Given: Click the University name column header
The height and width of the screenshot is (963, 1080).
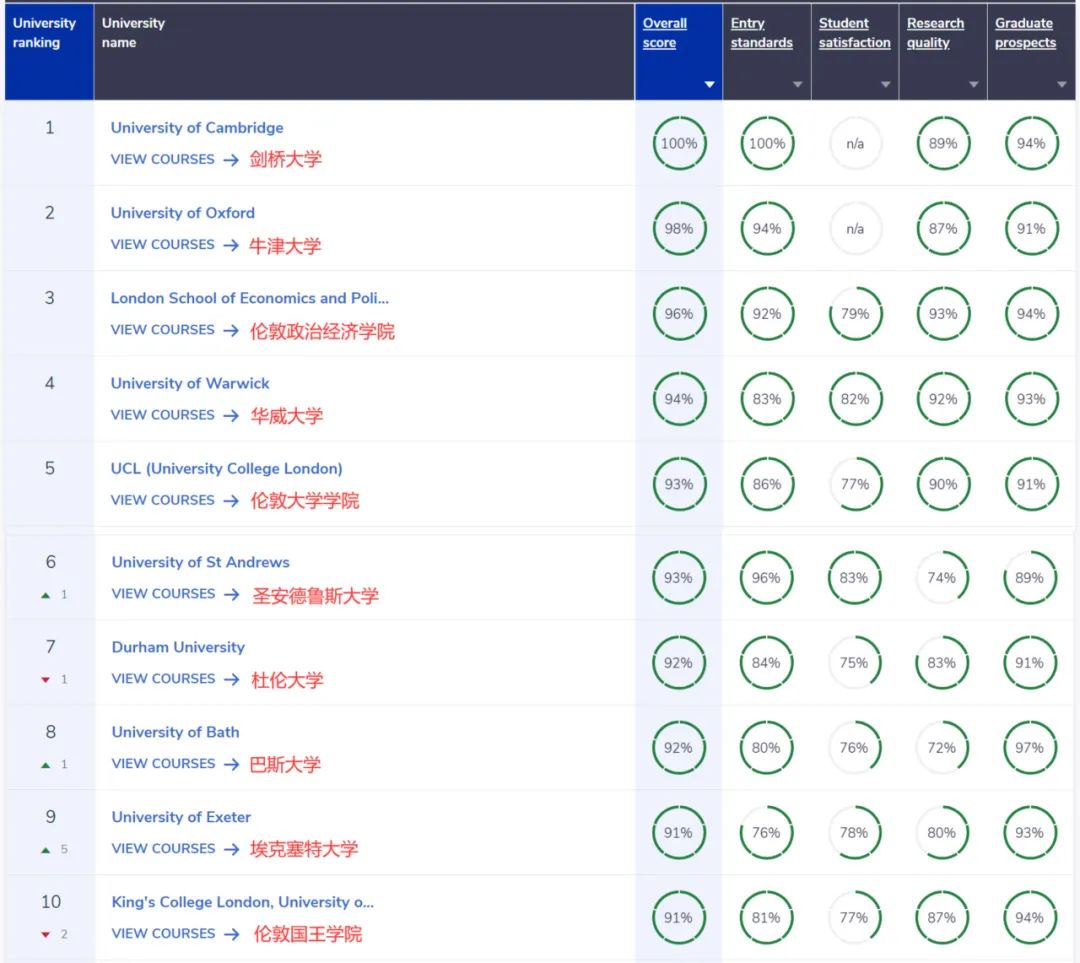Looking at the screenshot, I should coord(364,52).
